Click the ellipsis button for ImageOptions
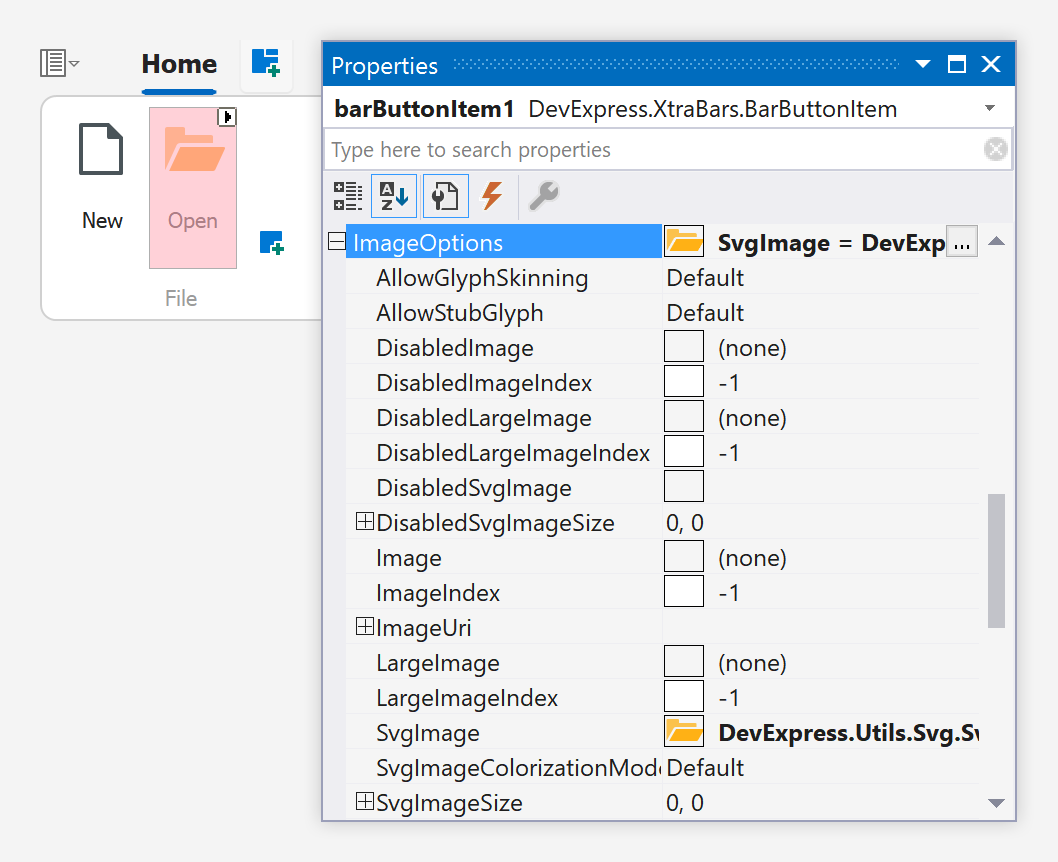The image size is (1058, 862). [961, 243]
